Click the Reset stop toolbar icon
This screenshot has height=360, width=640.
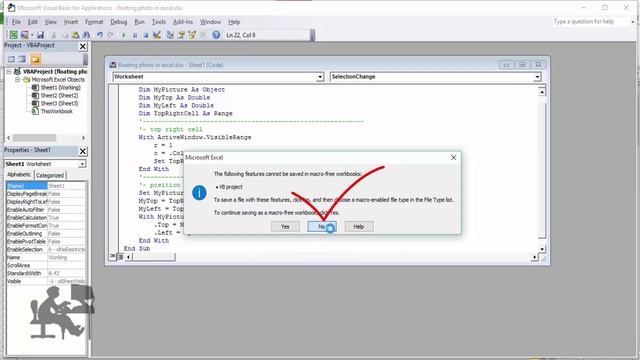(x=146, y=35)
